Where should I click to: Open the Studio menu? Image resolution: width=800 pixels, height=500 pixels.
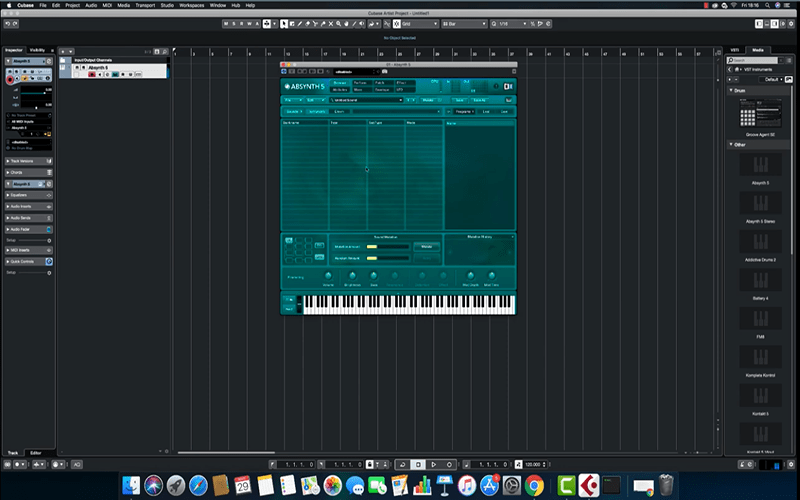point(167,5)
